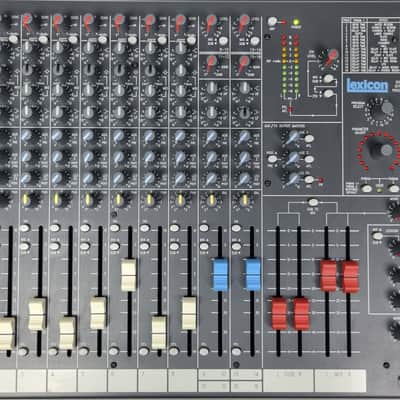Move the right red MIX master fader

pos(350,276)
